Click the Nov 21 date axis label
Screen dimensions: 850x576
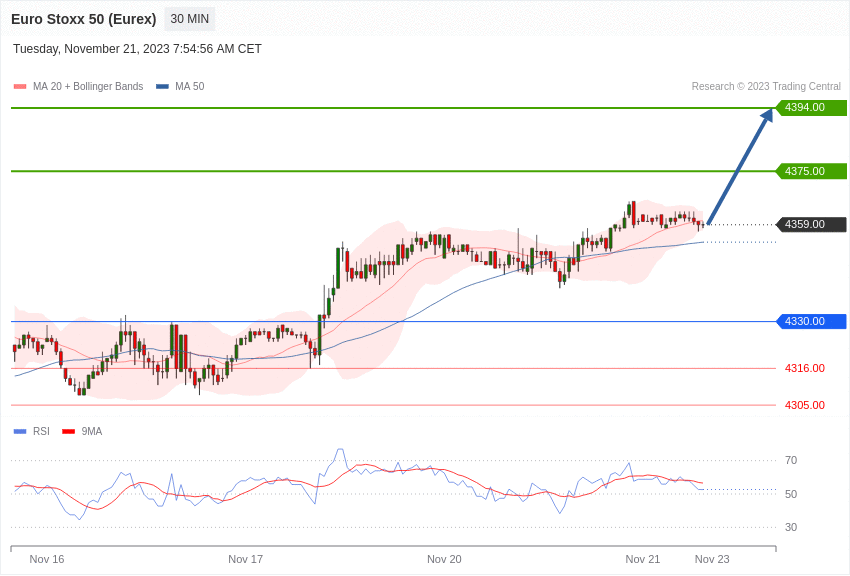[x=643, y=559]
